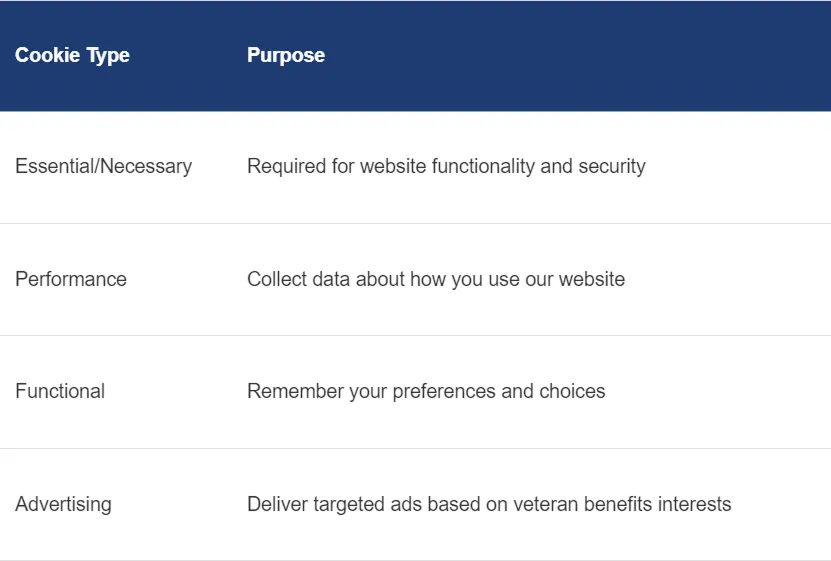Click the word "security" in Essential row
This screenshot has width=831, height=561.
pyautogui.click(x=612, y=166)
